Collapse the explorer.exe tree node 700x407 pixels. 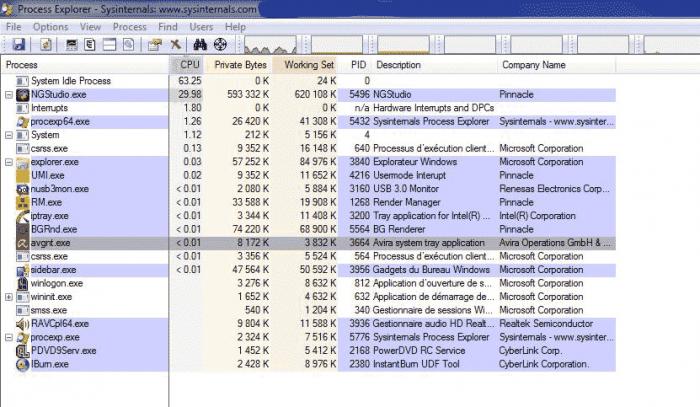coord(8,162)
